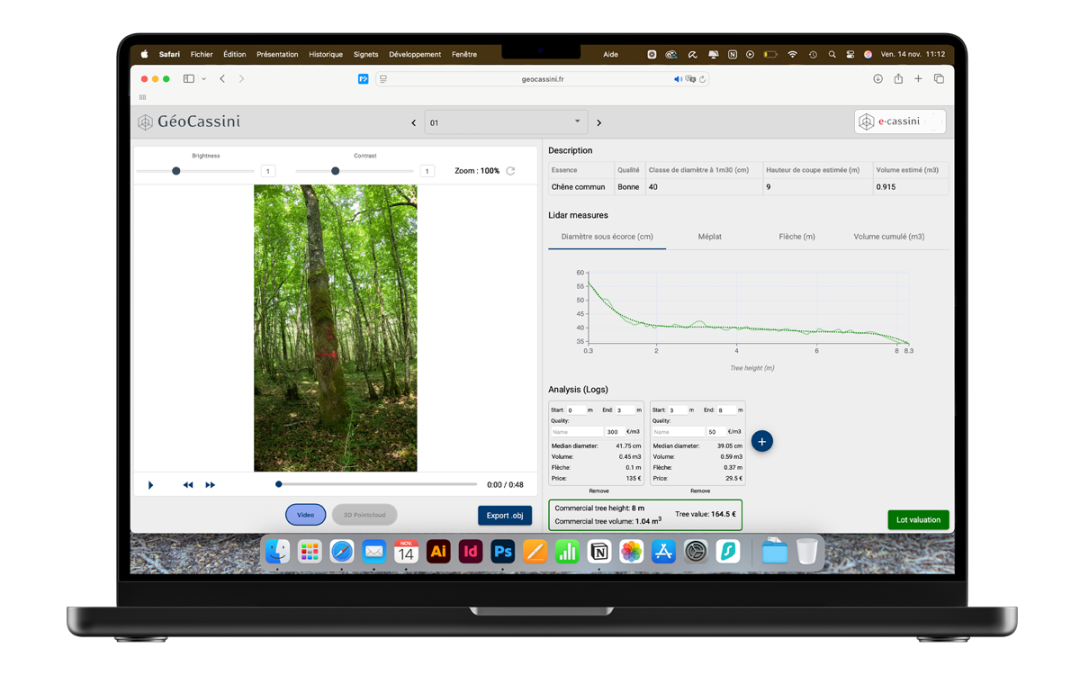The height and width of the screenshot is (675, 1080).
Task: Open Illustrator from the dock
Action: tap(438, 551)
